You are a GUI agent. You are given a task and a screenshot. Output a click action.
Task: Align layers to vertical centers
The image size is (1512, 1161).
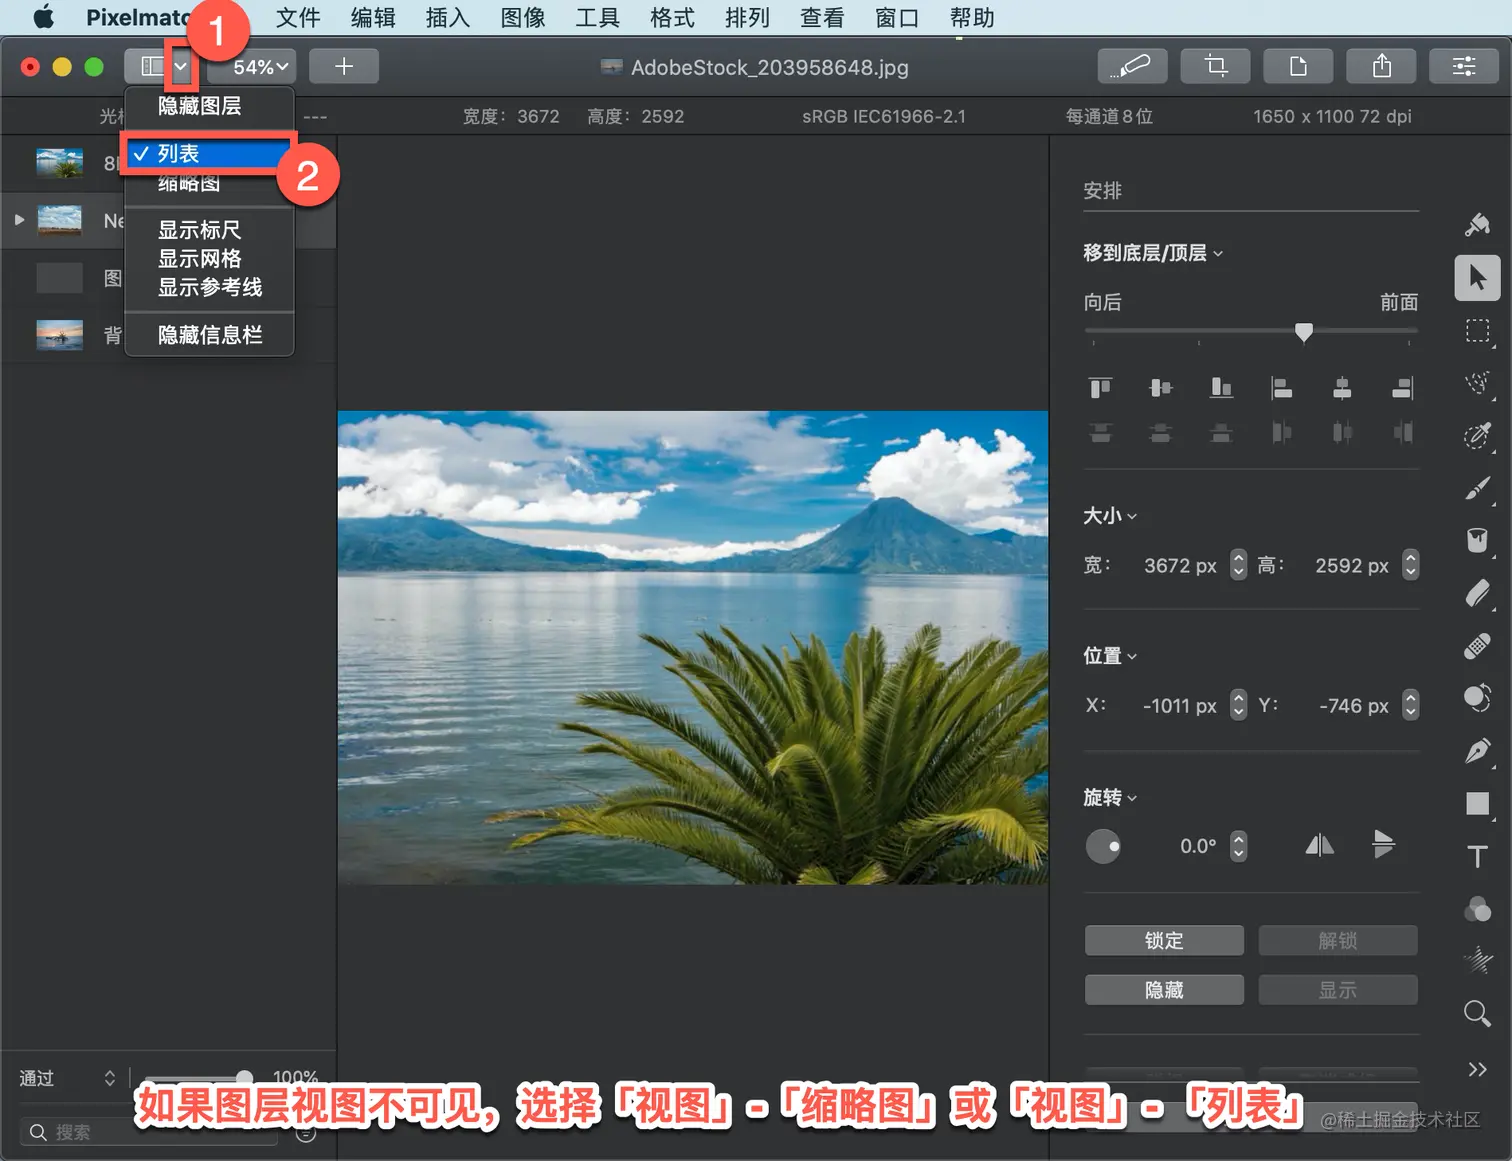[1161, 388]
